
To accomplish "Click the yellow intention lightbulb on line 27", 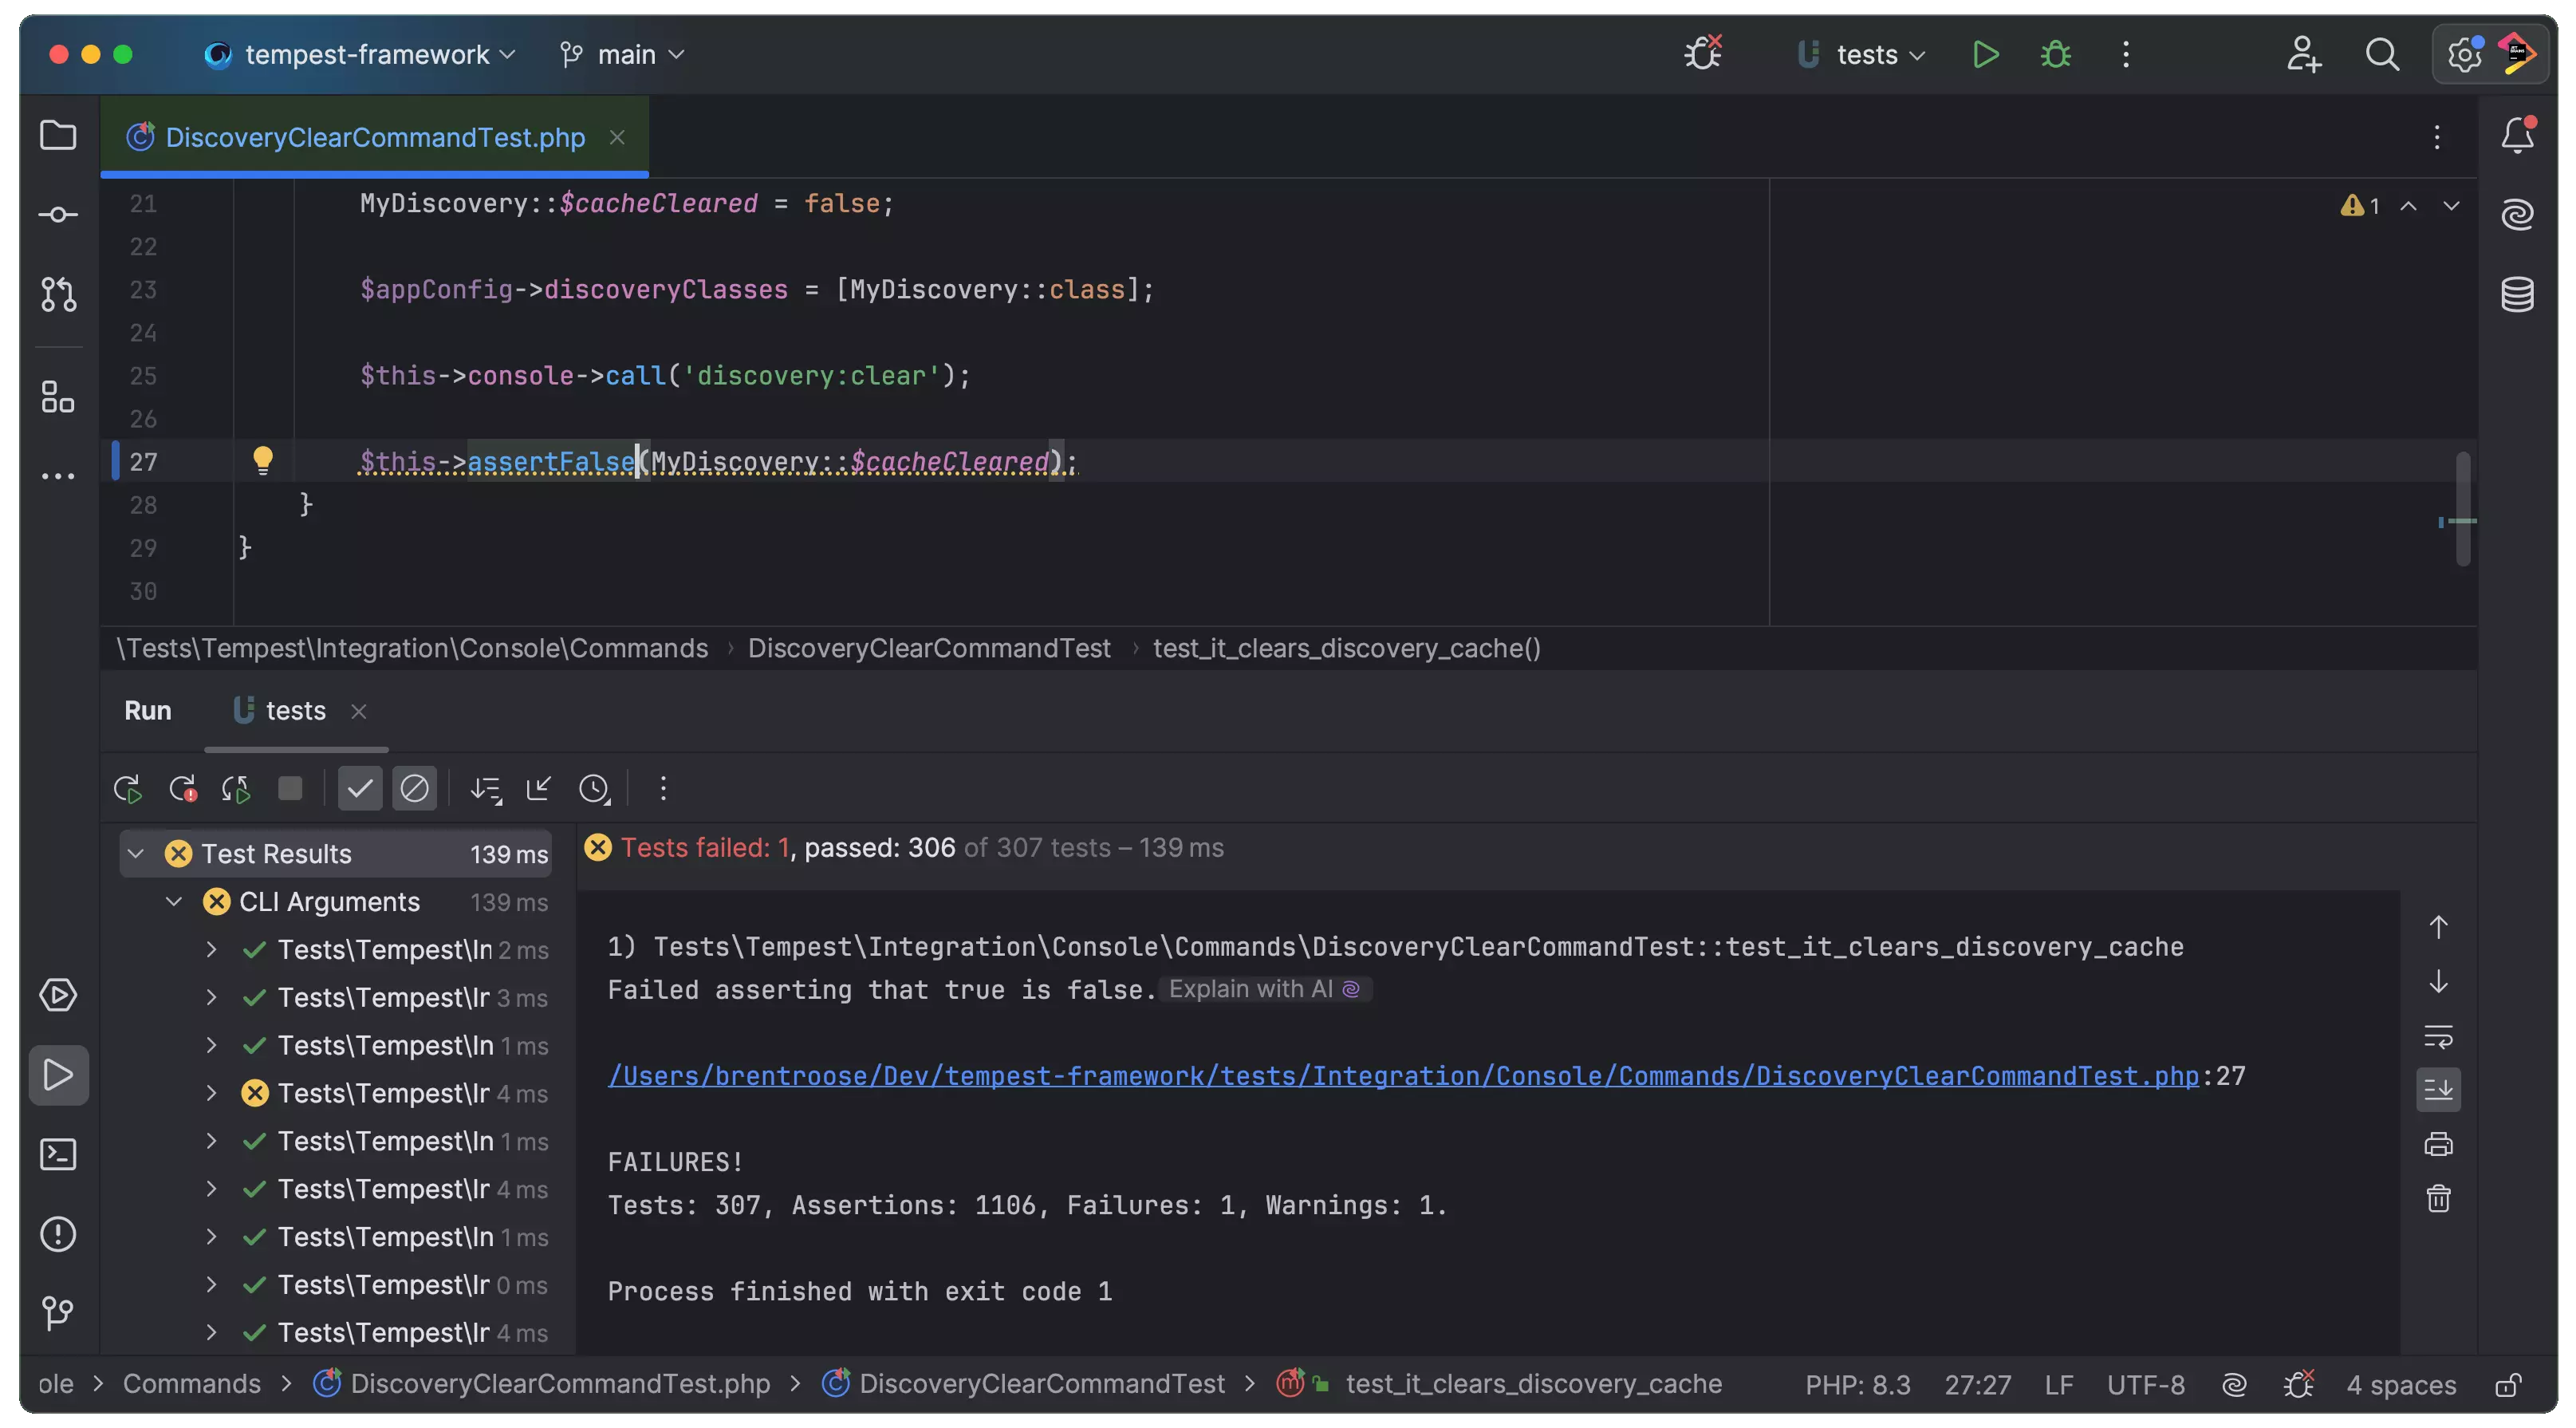I will click(x=263, y=459).
